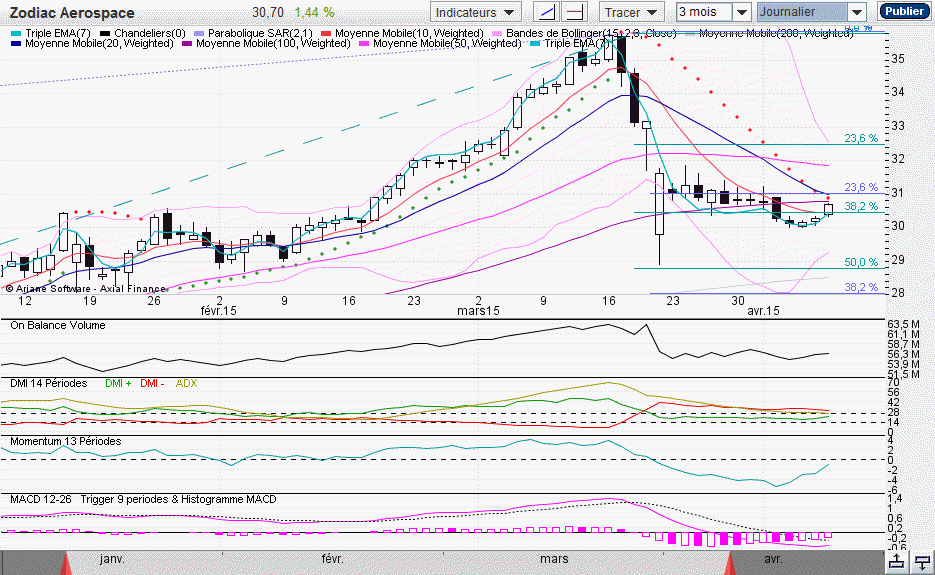Click 'févr.' on the timeline bar
Viewport: 935px width, 575px height.
click(x=333, y=559)
